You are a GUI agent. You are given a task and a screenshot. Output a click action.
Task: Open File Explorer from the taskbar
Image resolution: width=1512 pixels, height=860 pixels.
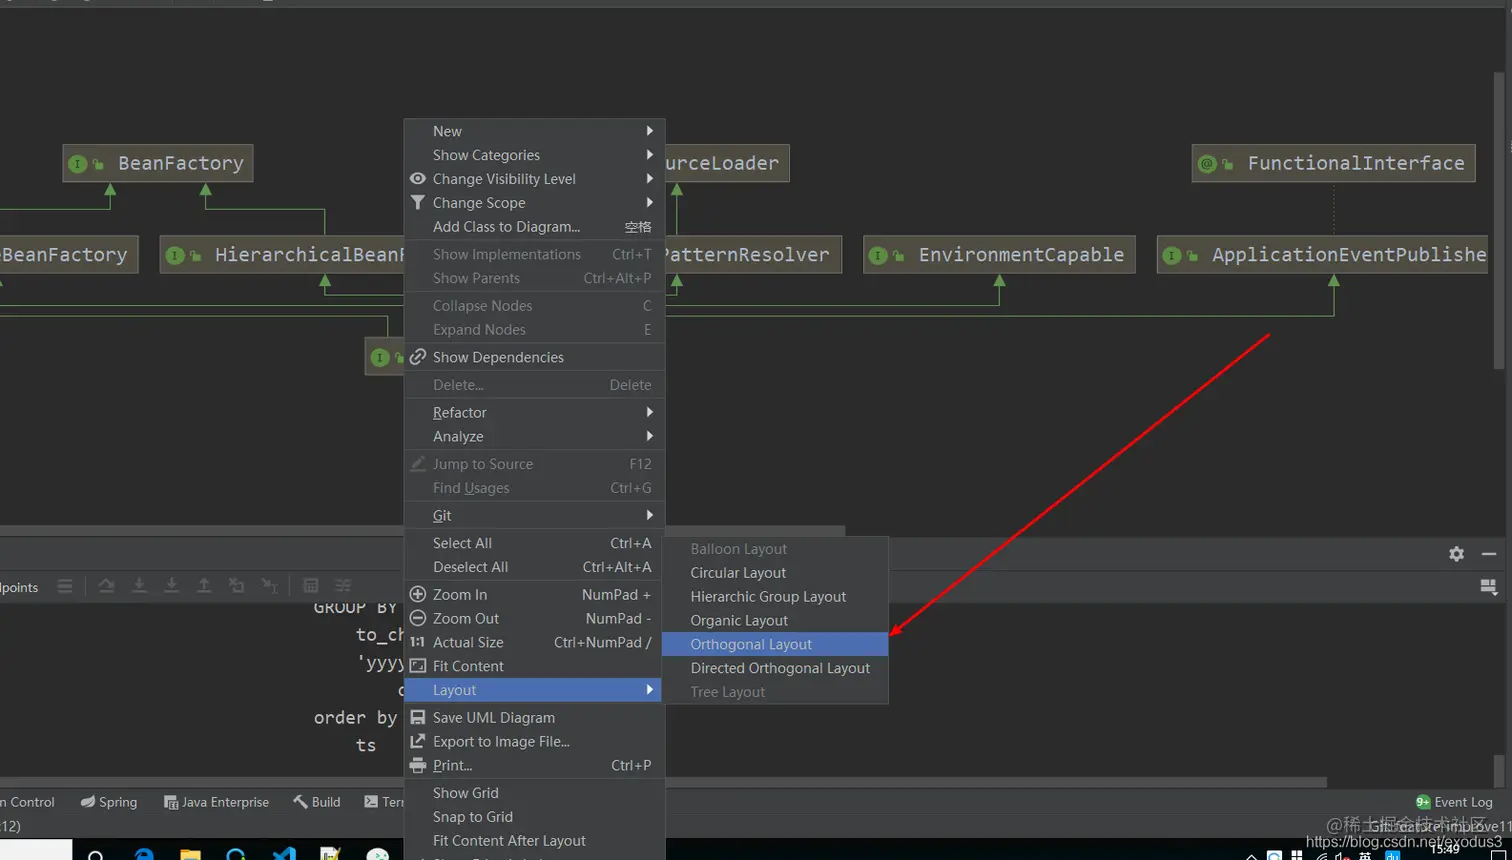(x=190, y=855)
